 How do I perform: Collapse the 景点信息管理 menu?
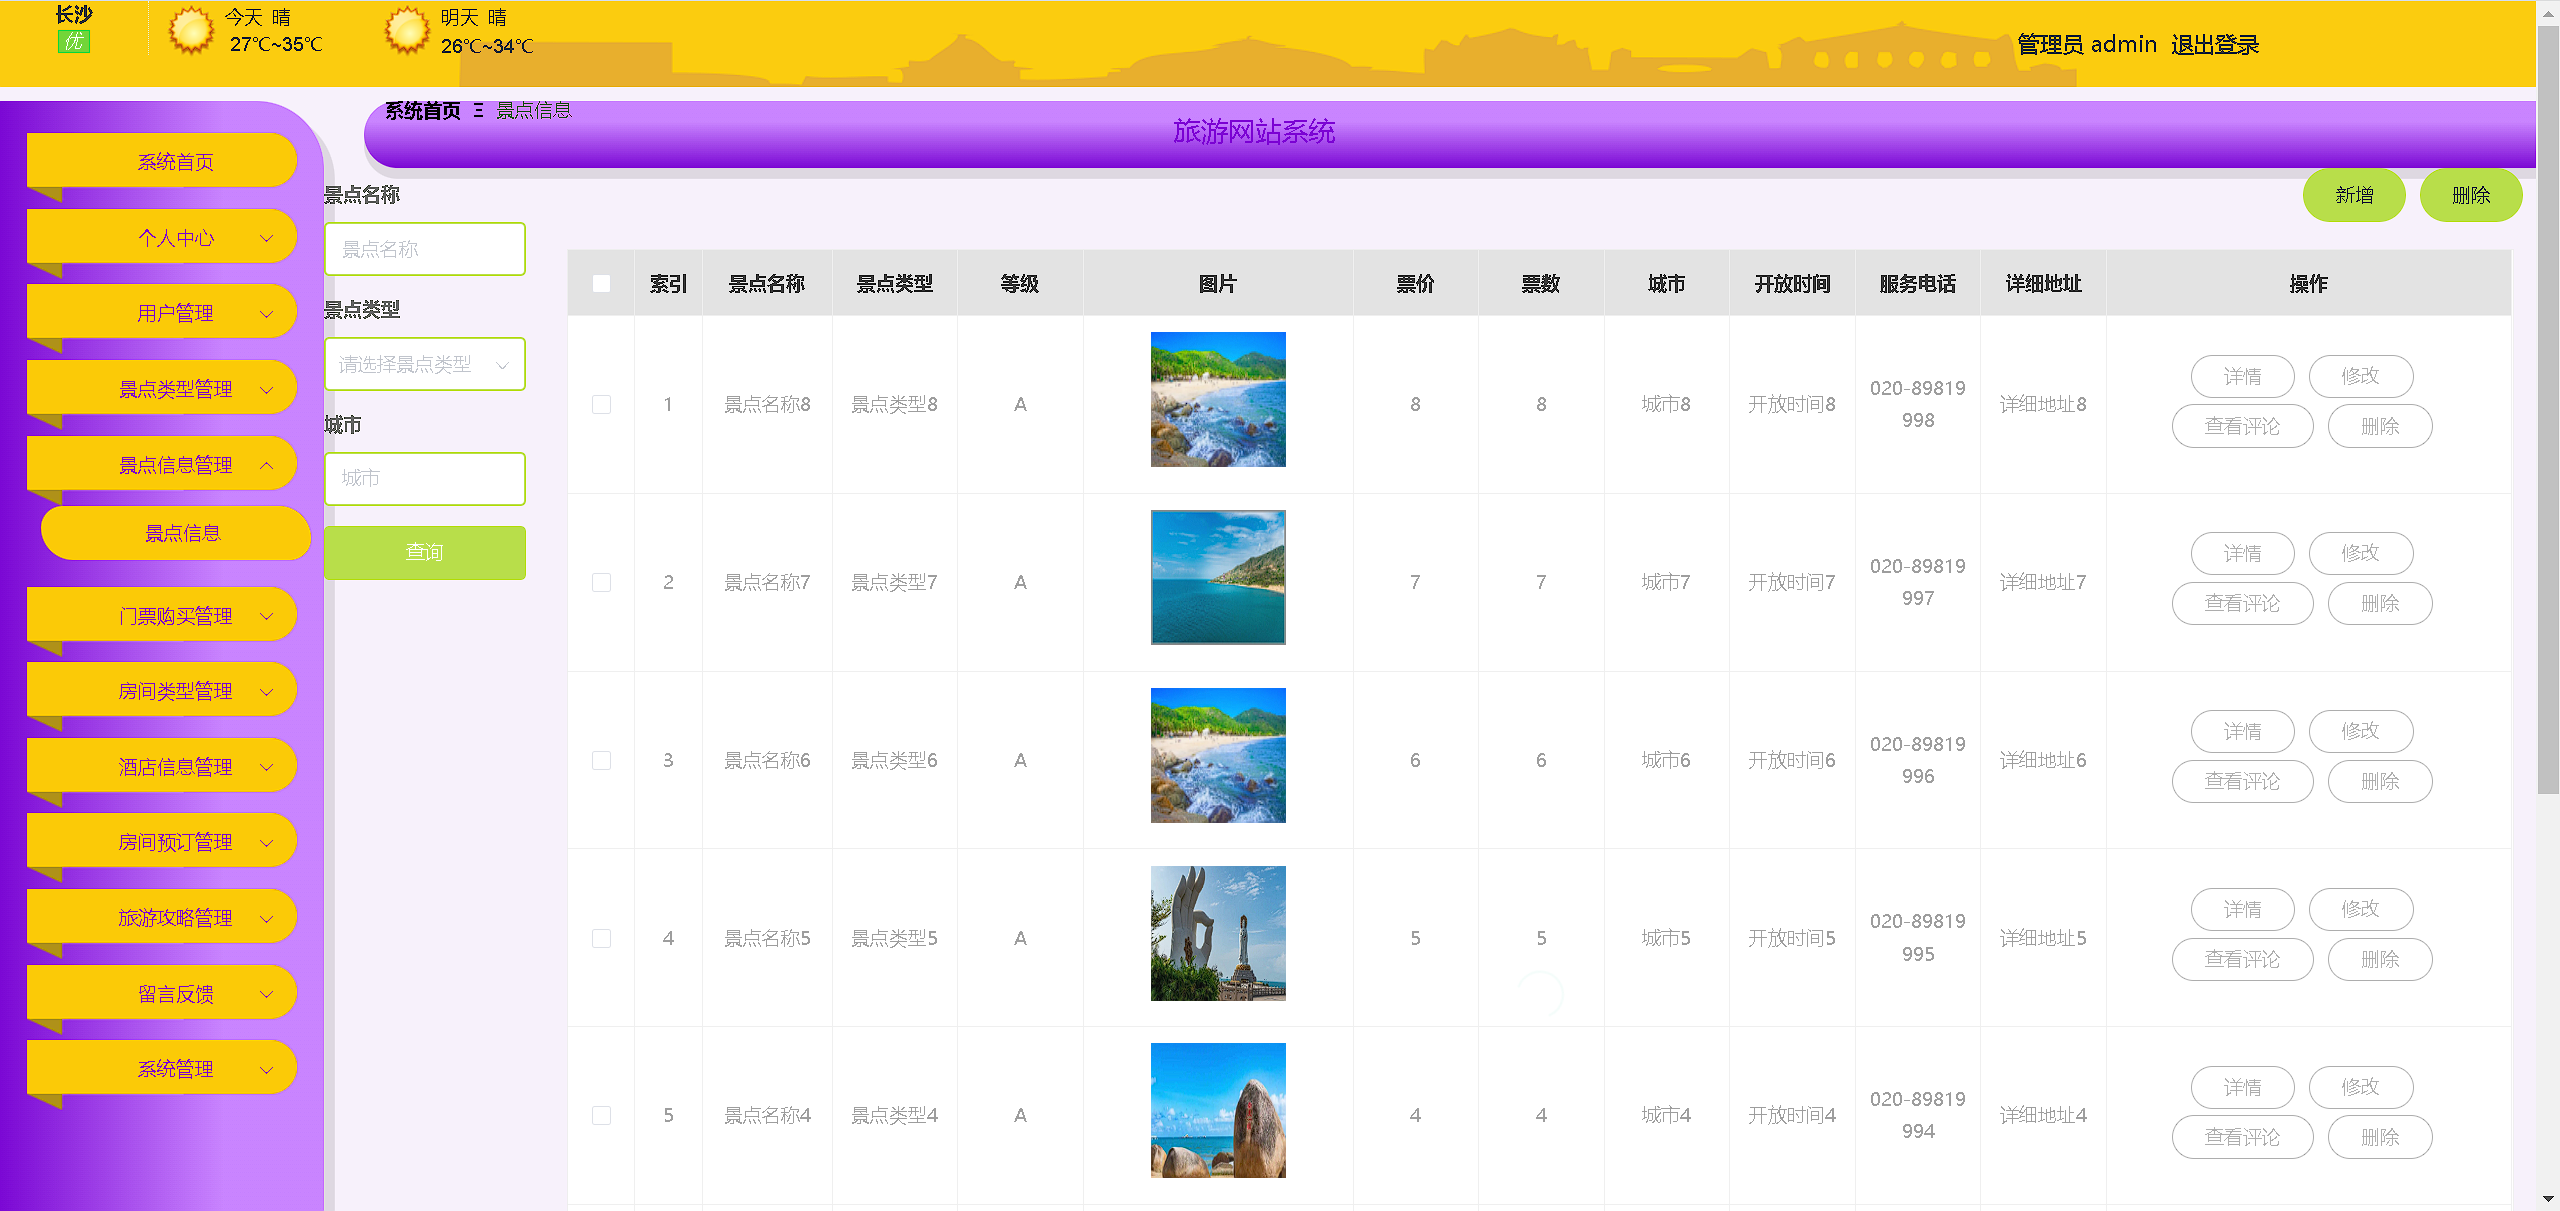[175, 465]
